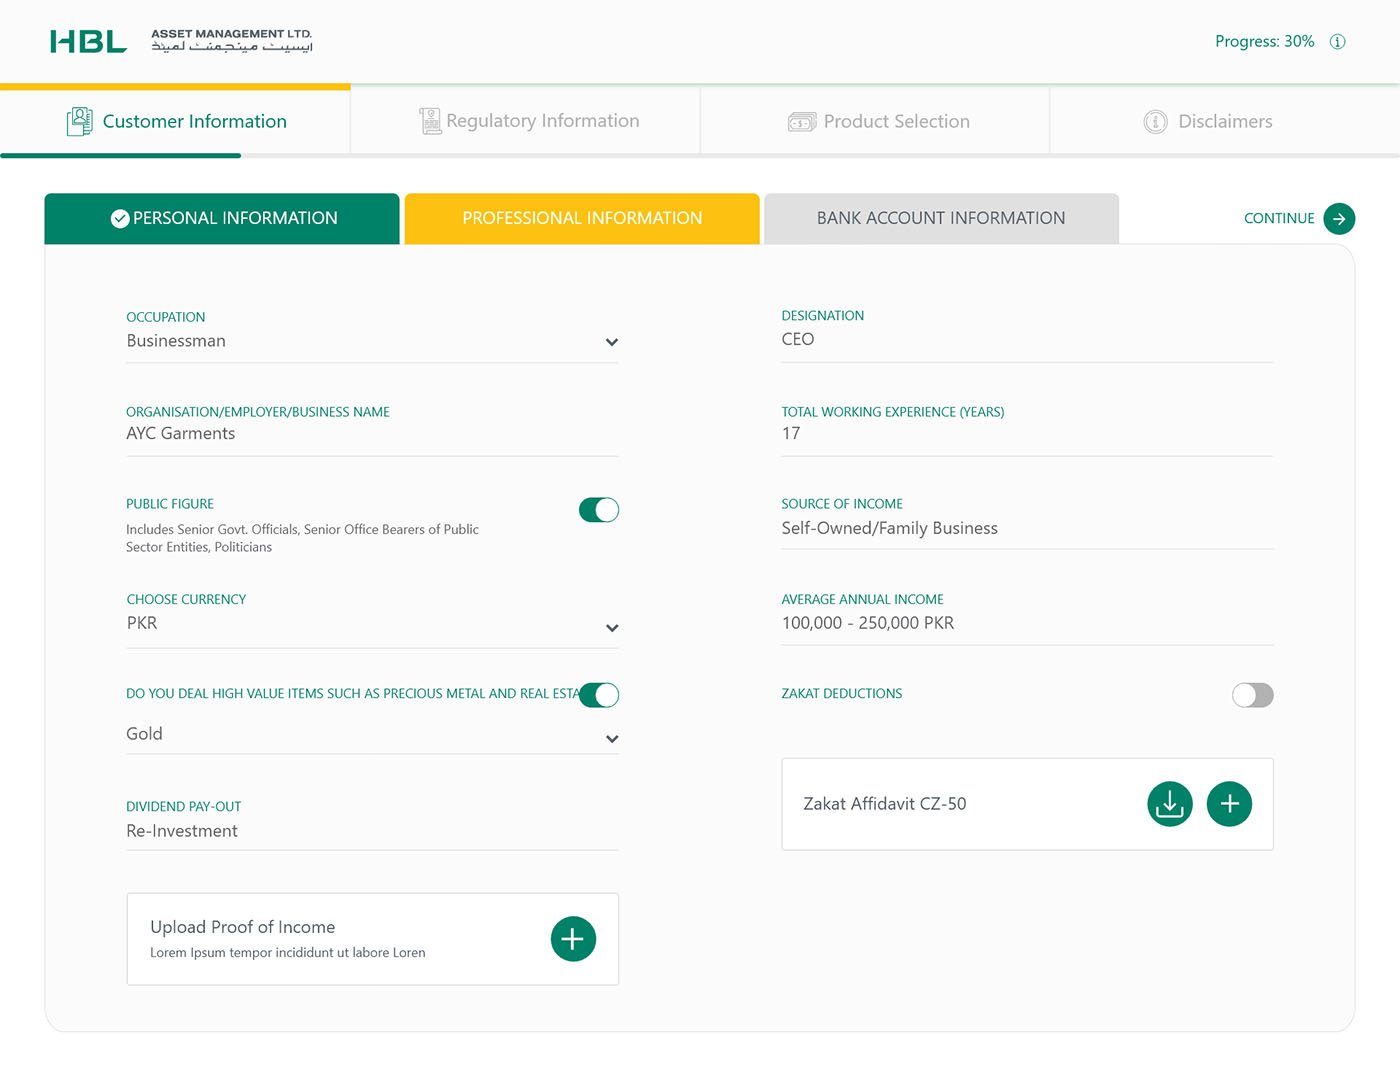Open the Bank Account Information tab
This screenshot has width=1400, height=1073.
pyautogui.click(x=941, y=218)
